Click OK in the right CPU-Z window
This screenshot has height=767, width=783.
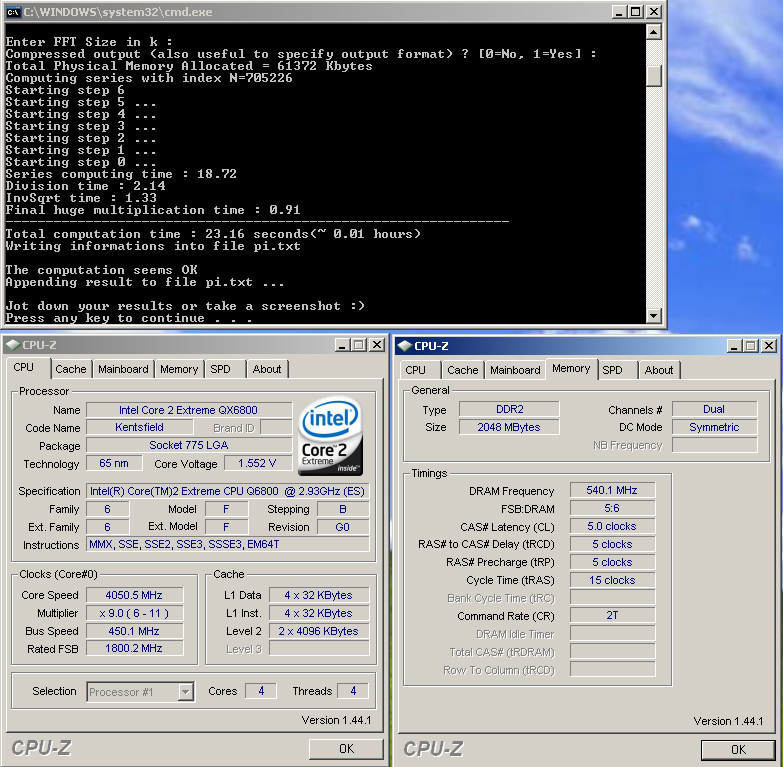tap(739, 750)
